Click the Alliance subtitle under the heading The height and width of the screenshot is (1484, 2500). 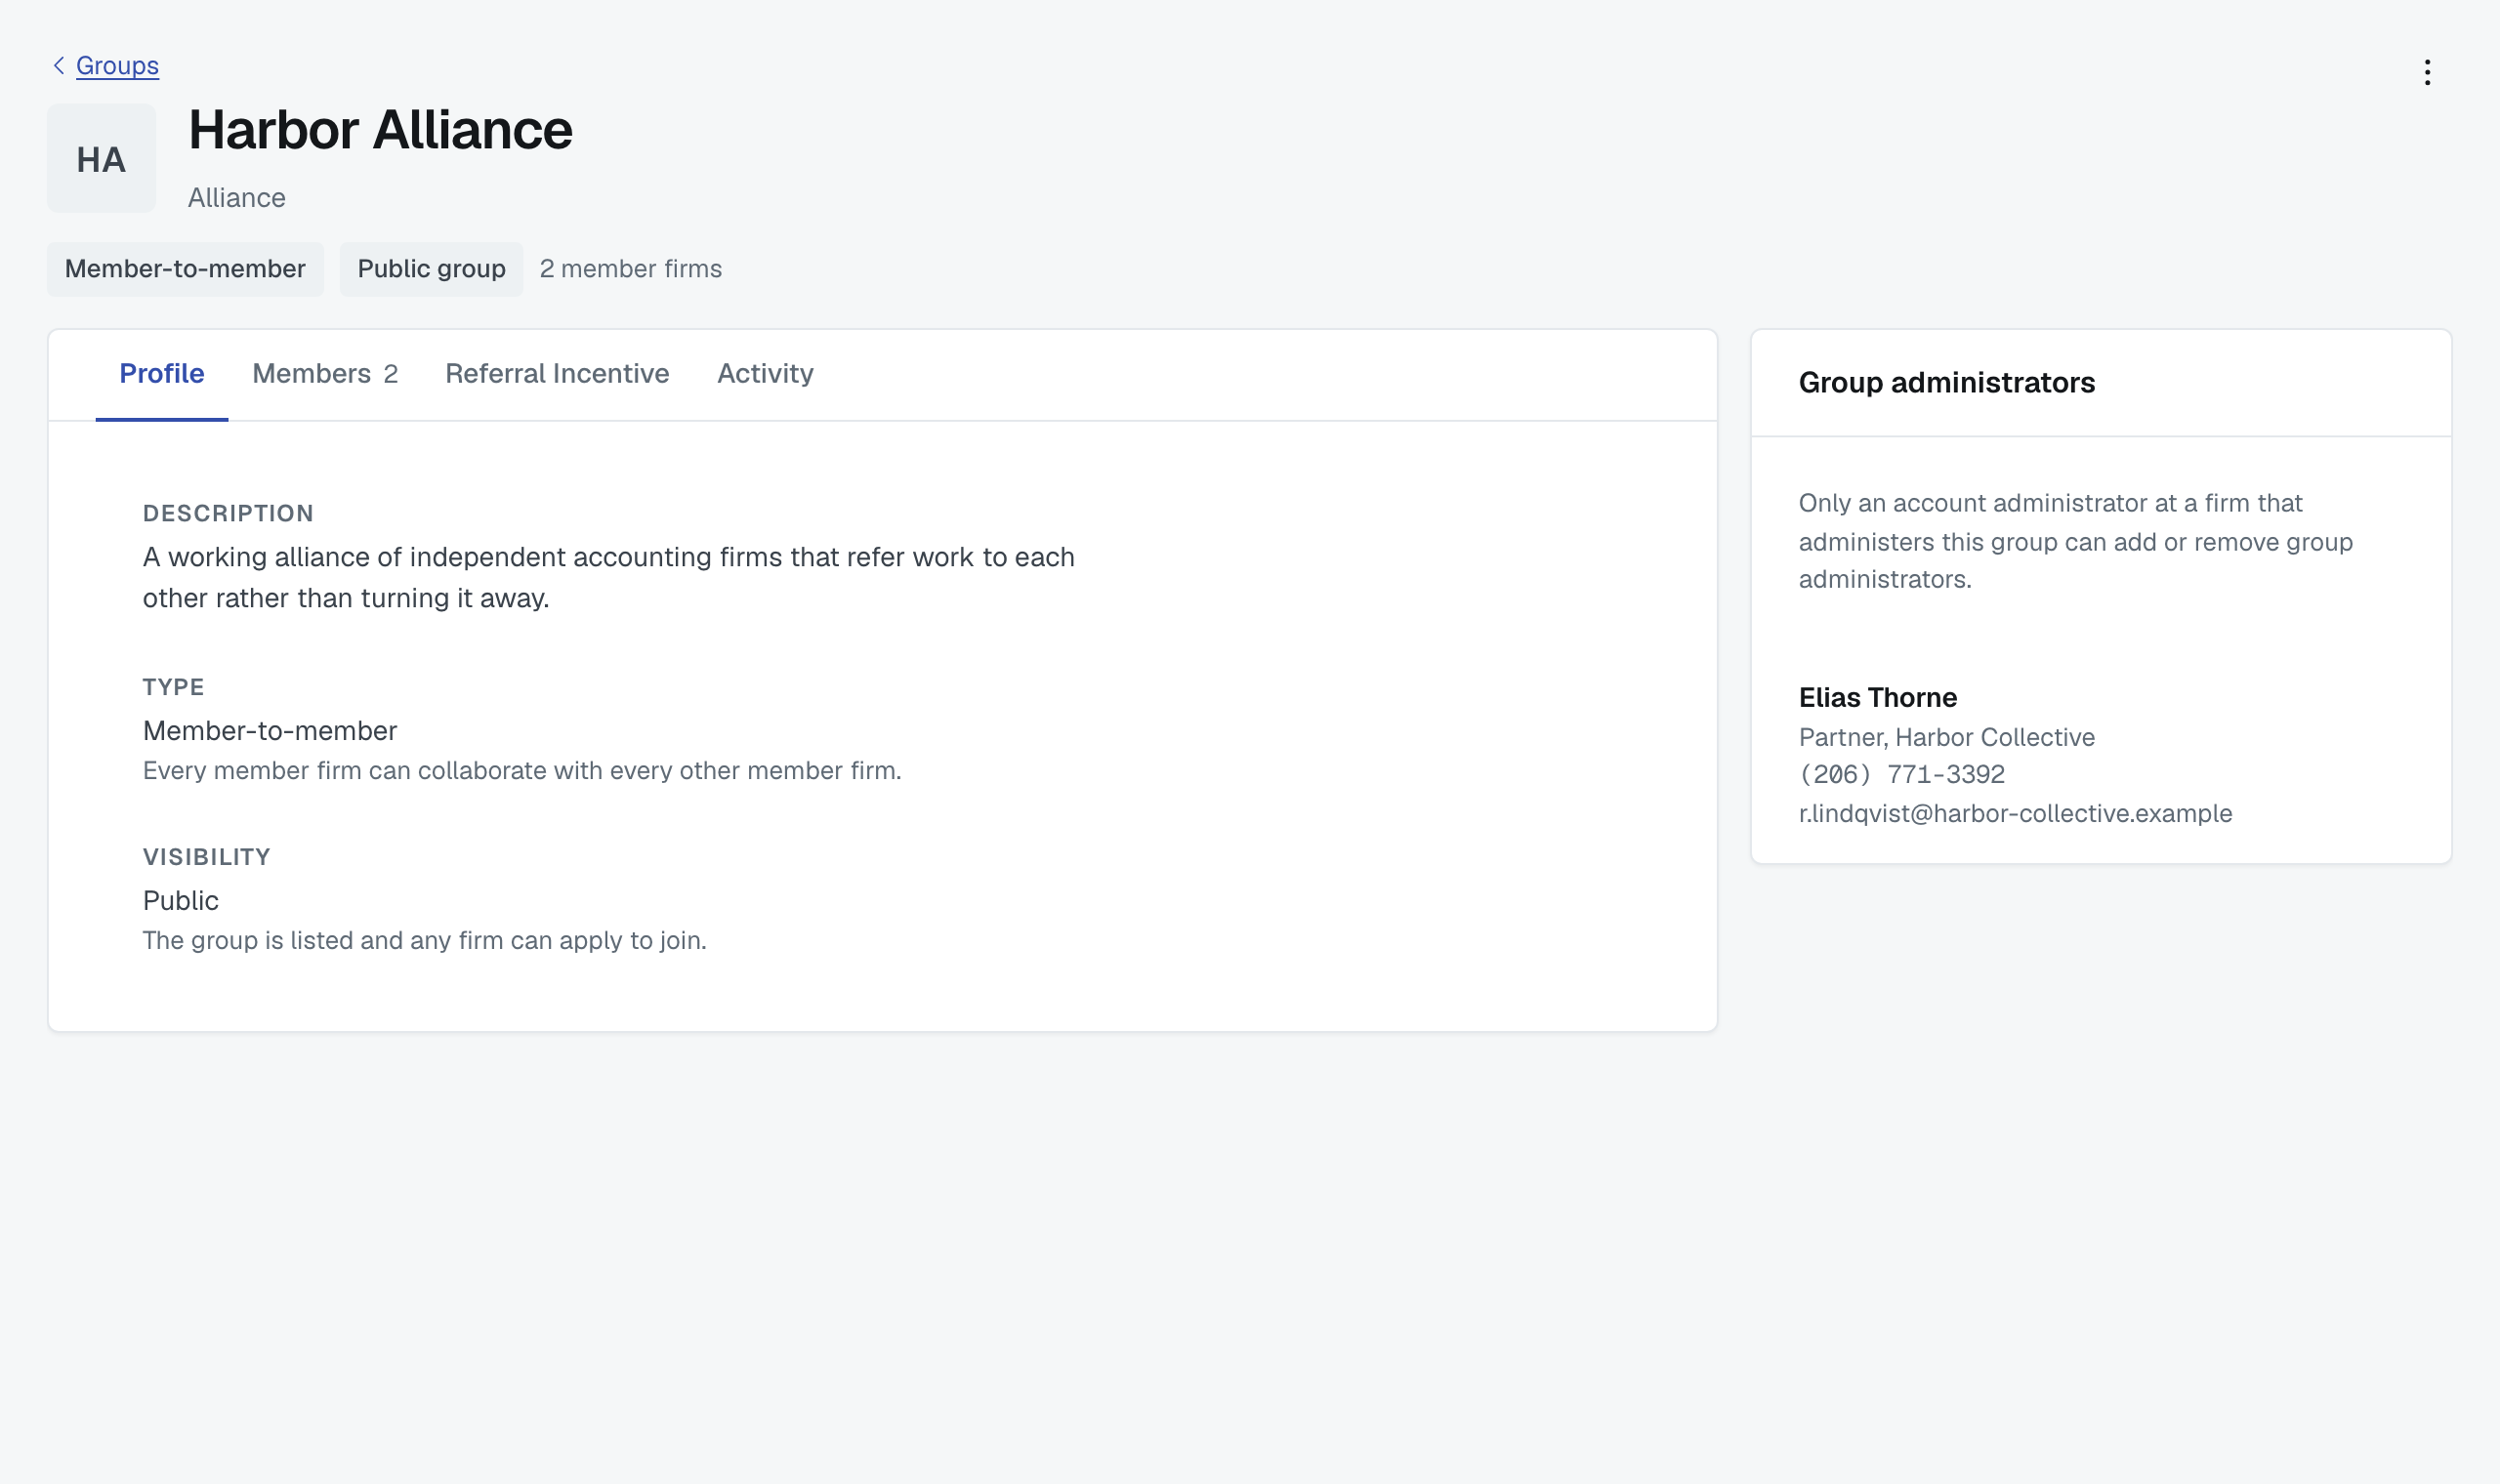coord(236,198)
